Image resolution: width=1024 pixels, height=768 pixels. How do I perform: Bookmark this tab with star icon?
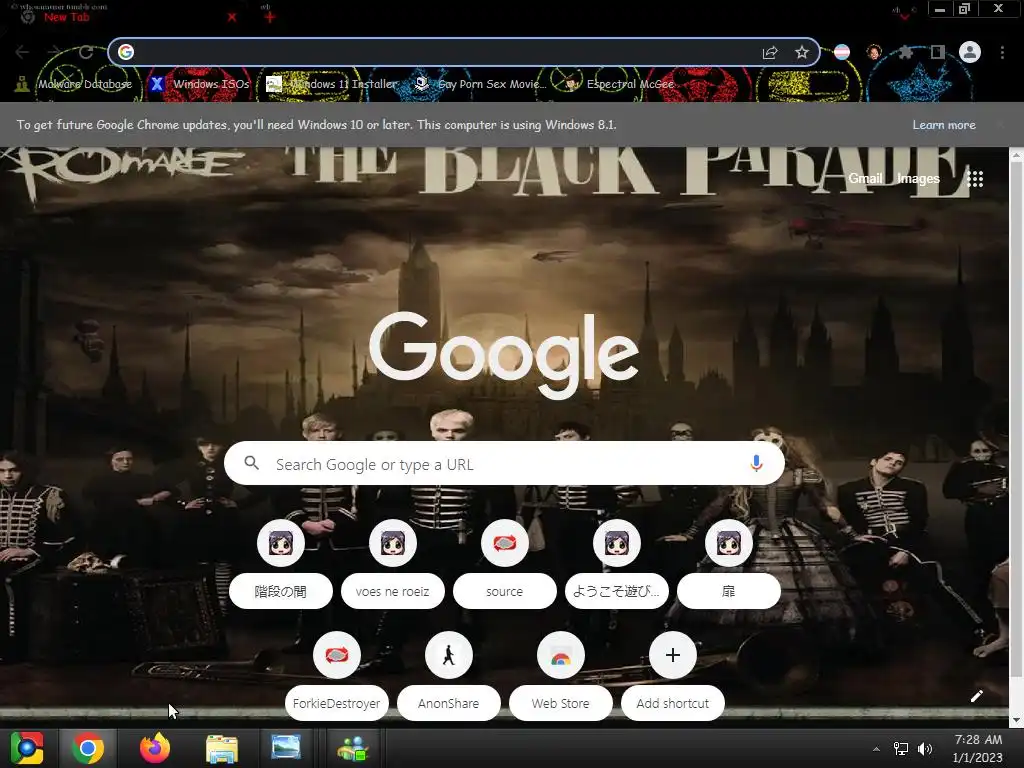(802, 52)
